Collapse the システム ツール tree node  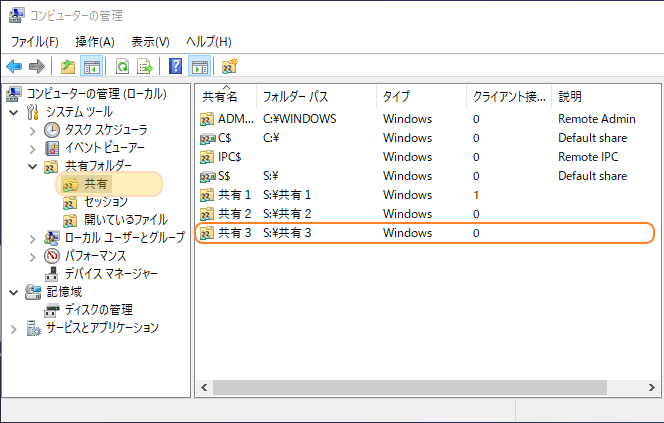pos(14,112)
